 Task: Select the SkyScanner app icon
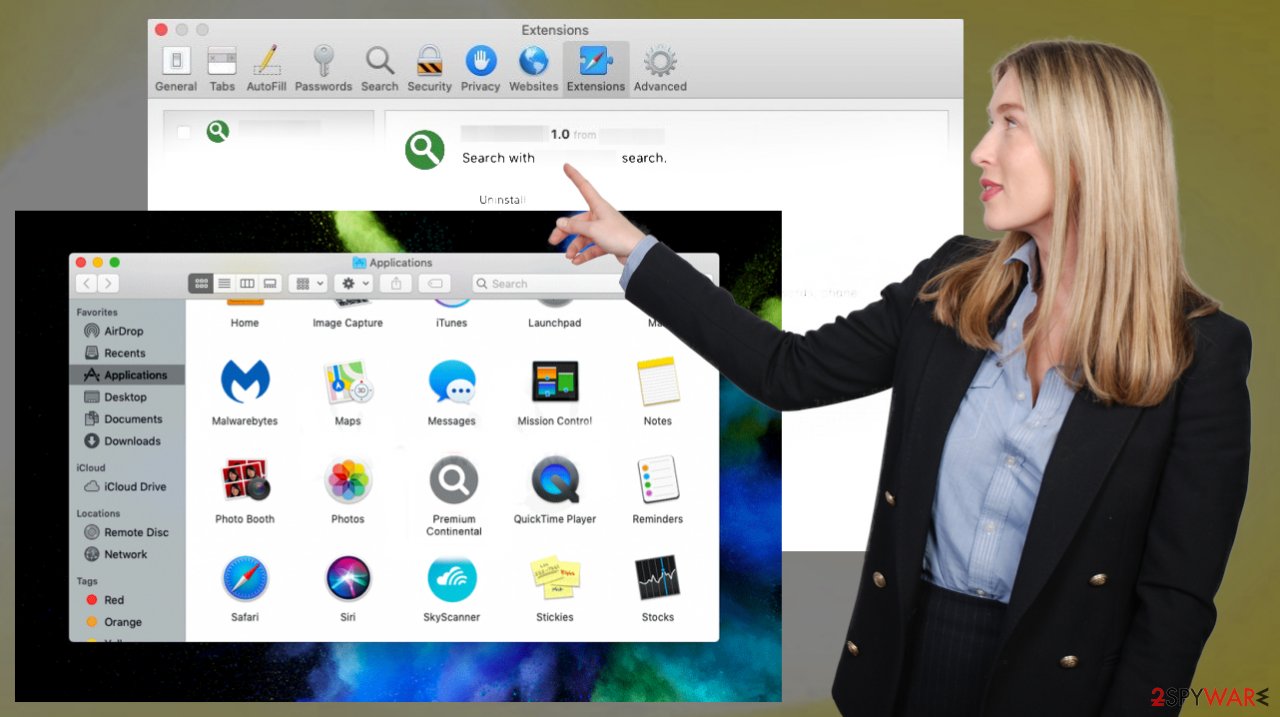(452, 578)
